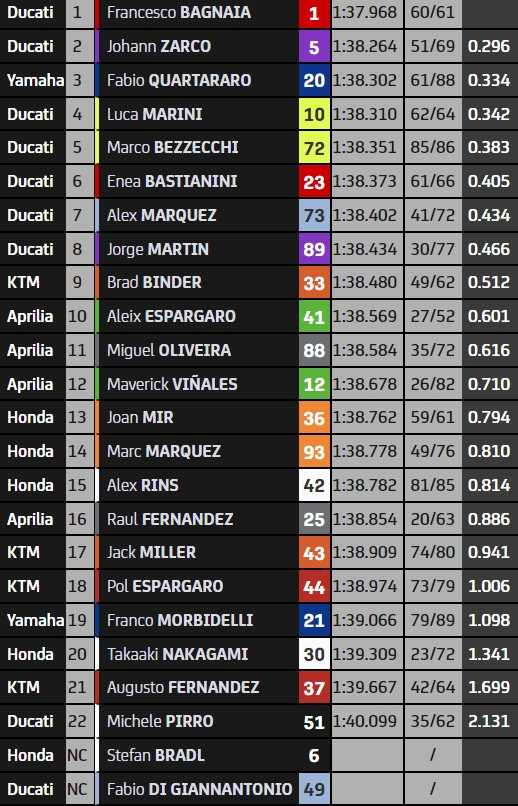Select Stefan BRADL rider name
Image resolution: width=518 pixels, height=806 pixels.
(156, 755)
